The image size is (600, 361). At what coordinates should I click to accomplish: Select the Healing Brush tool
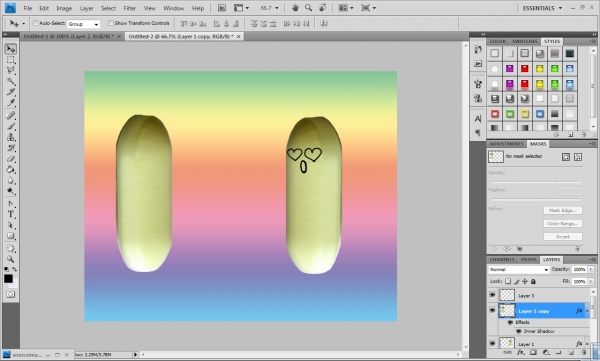tap(11, 115)
